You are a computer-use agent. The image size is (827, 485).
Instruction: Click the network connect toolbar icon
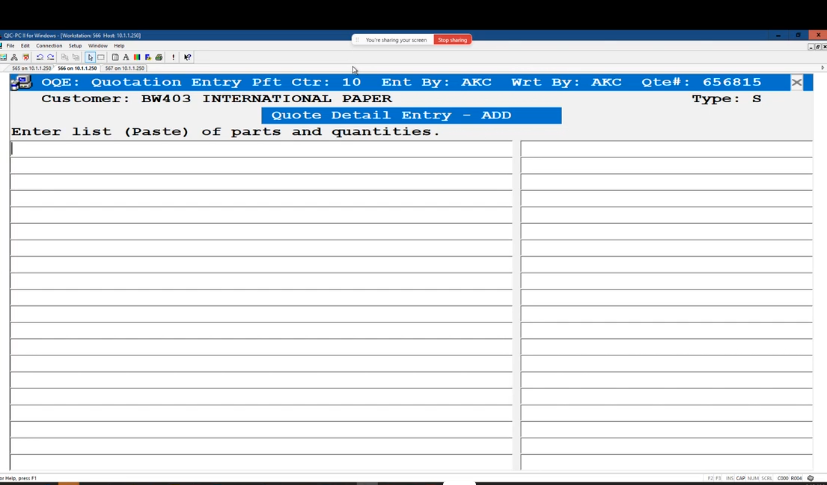pos(14,57)
